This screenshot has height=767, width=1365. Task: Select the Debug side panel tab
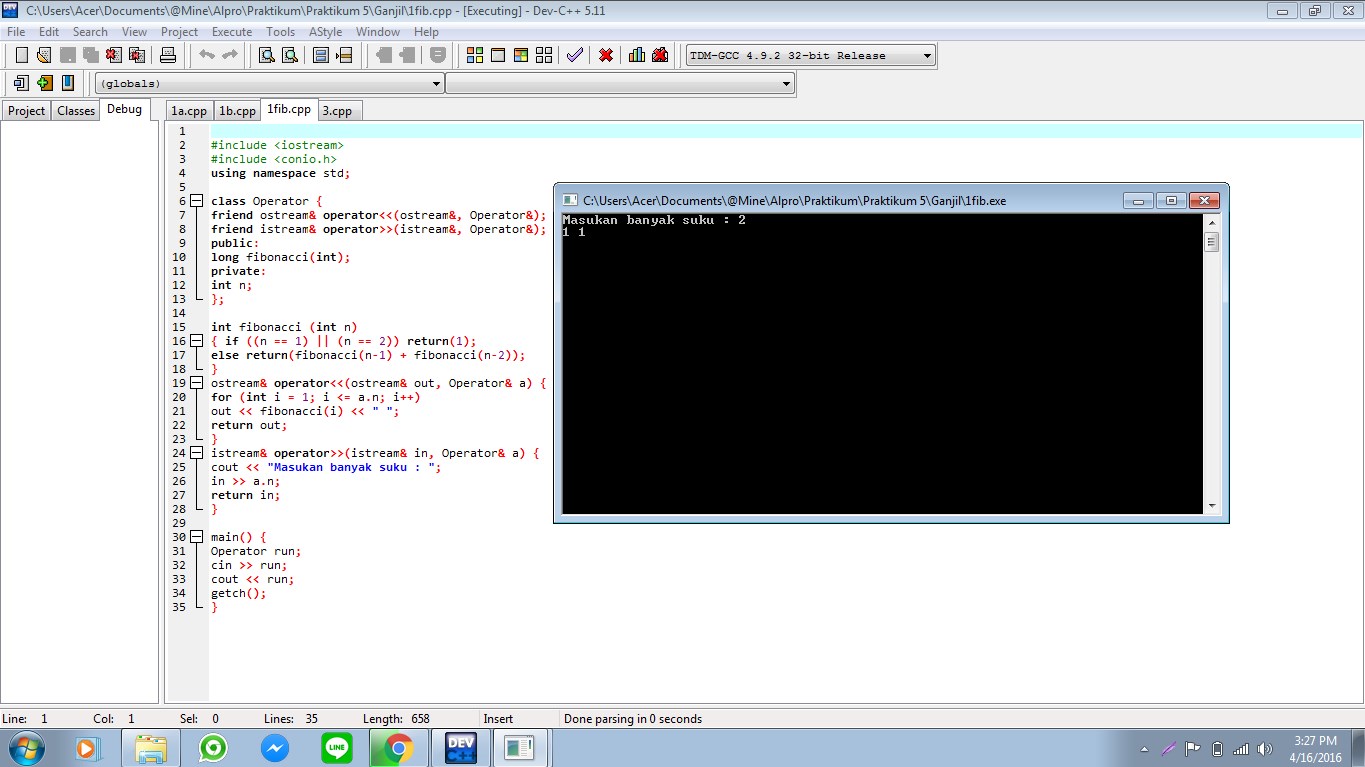(x=125, y=109)
